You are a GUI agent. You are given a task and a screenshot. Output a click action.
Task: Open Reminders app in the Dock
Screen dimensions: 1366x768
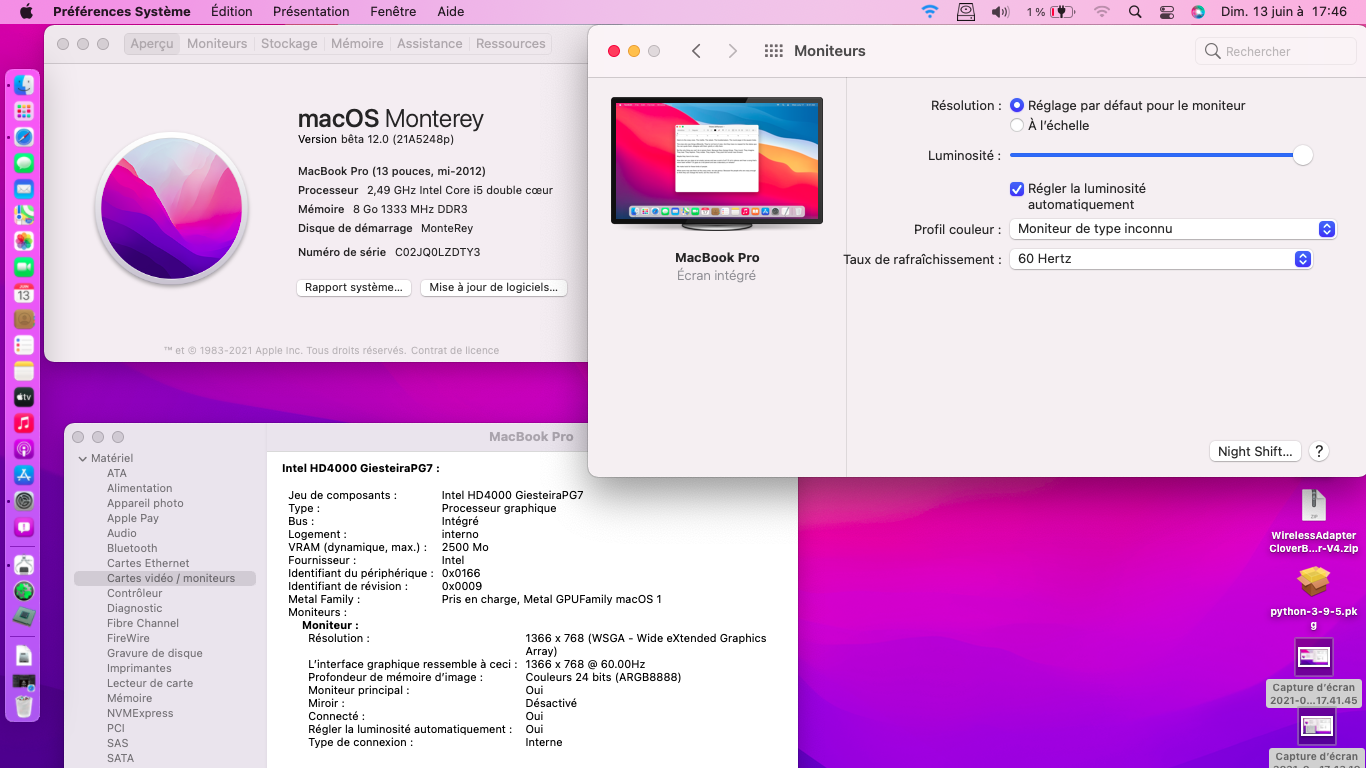[24, 345]
